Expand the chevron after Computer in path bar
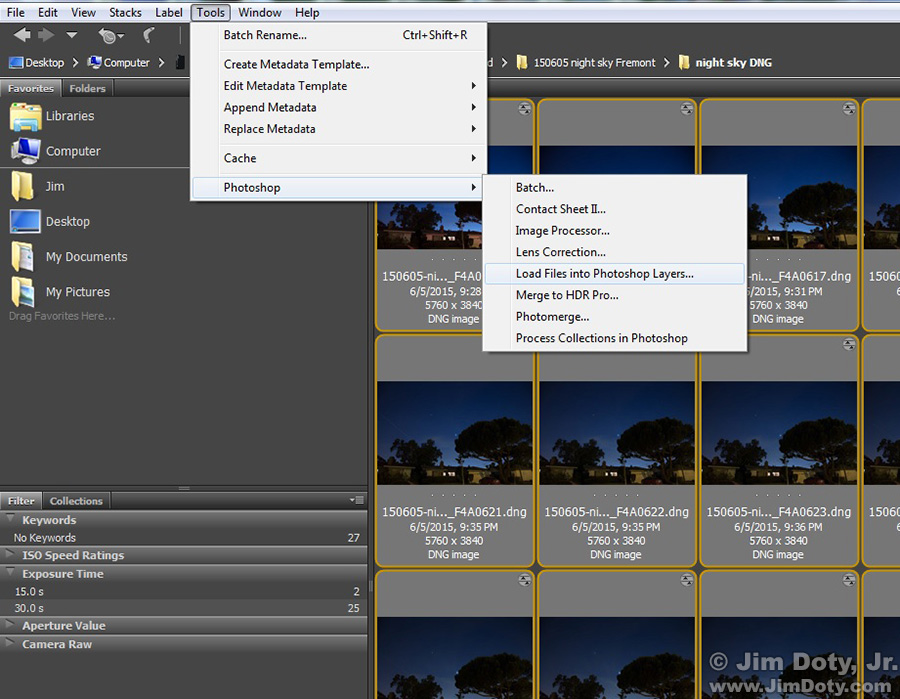 161,63
